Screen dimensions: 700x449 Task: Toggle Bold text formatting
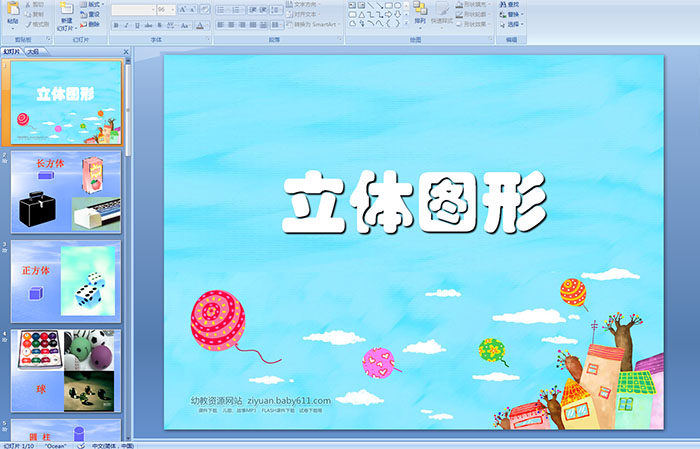[x=115, y=25]
